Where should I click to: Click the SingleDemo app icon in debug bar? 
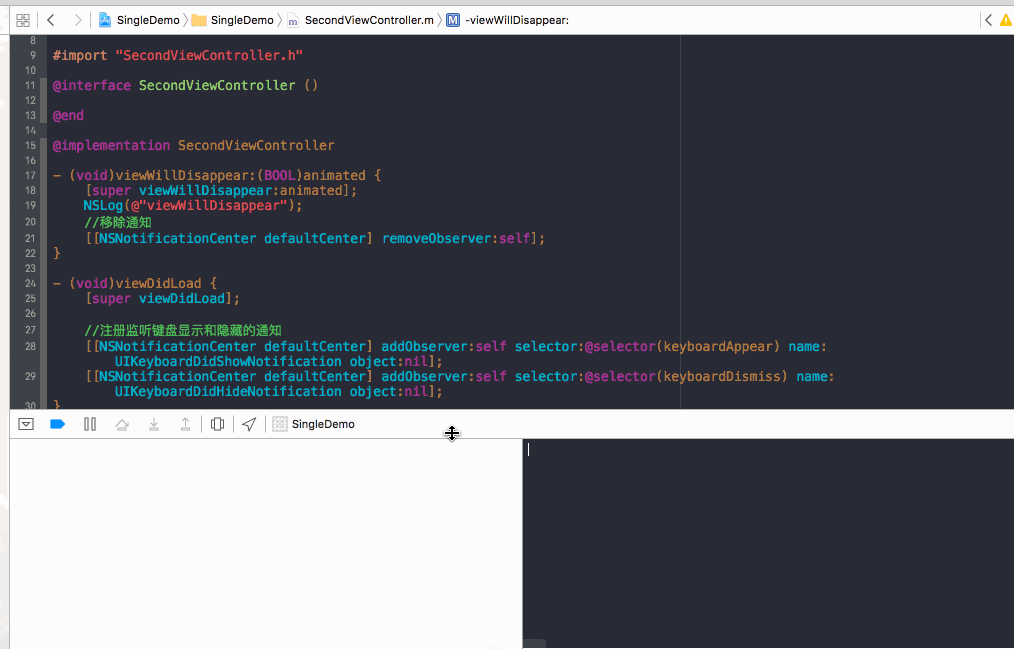click(x=279, y=424)
